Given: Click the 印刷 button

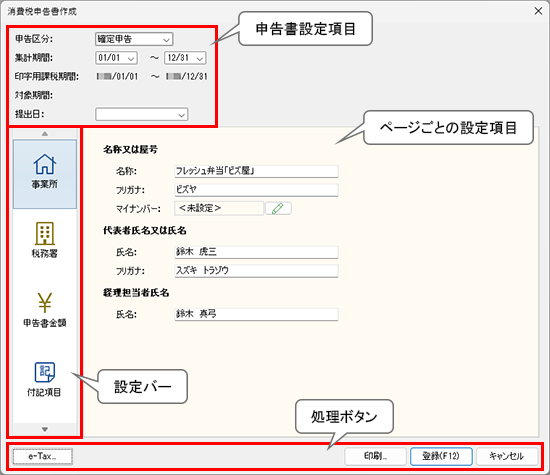Looking at the screenshot, I should pyautogui.click(x=375, y=456).
